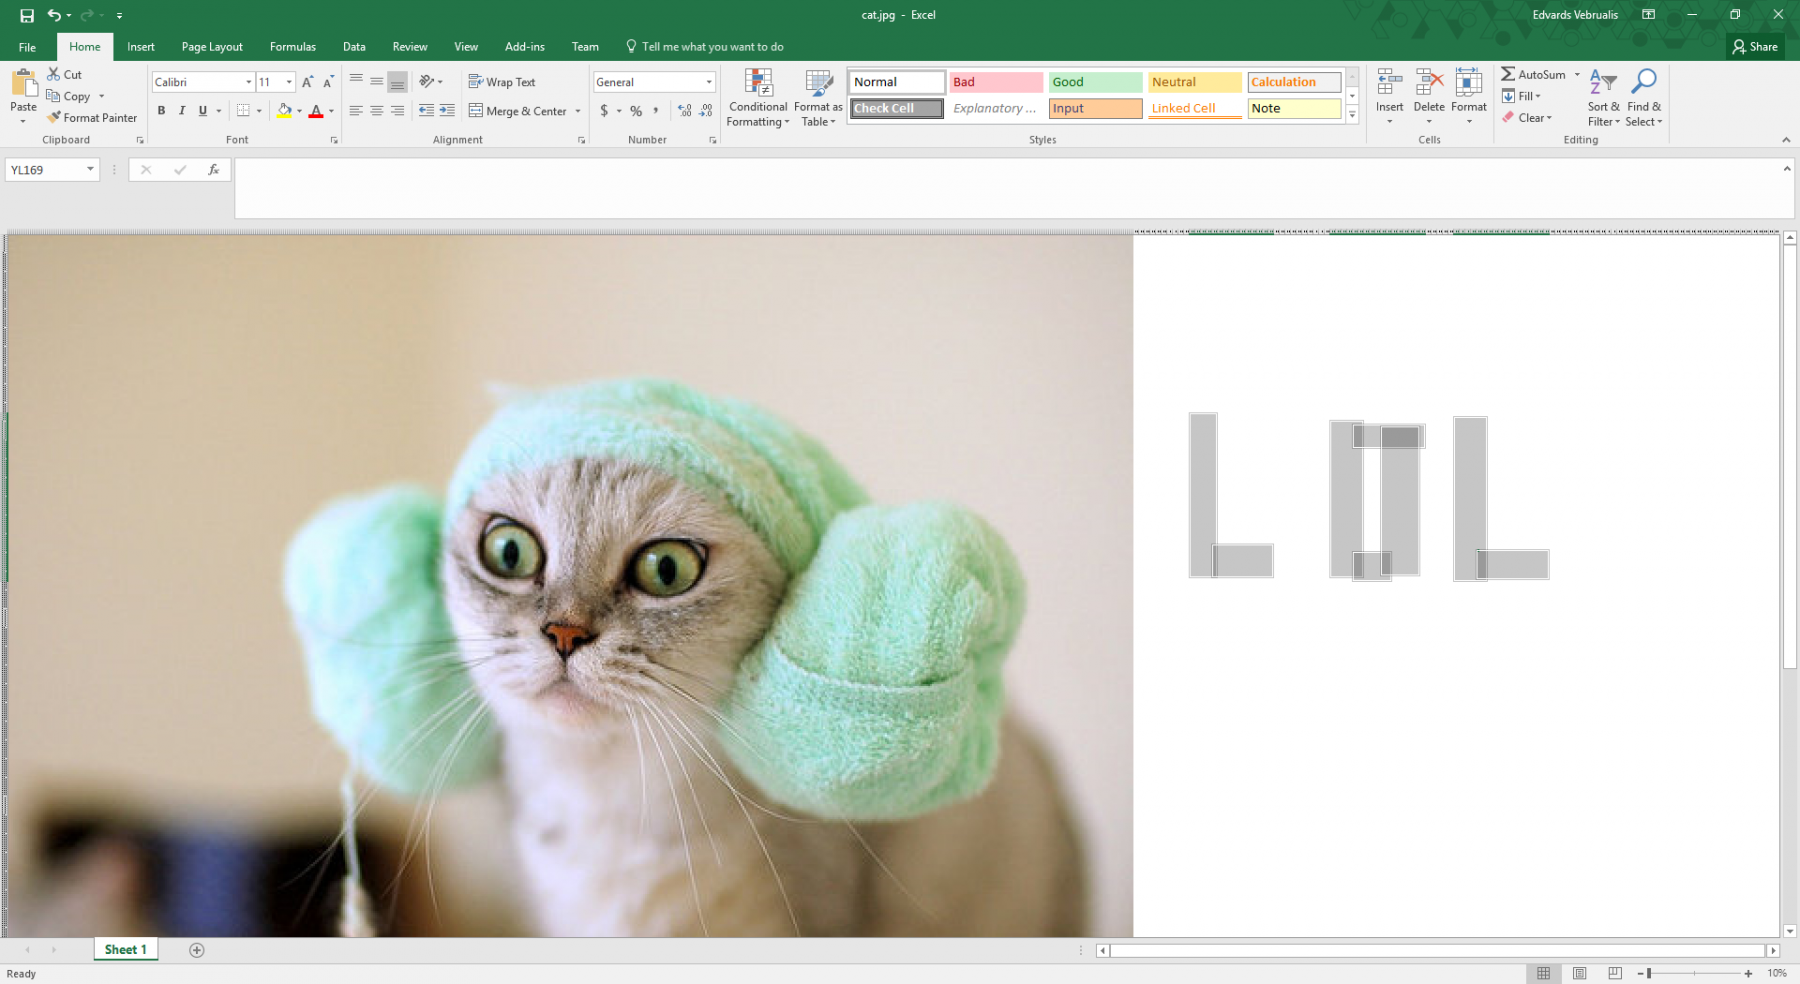Click the zoom slider handle
The image size is (1800, 984).
1649,973
